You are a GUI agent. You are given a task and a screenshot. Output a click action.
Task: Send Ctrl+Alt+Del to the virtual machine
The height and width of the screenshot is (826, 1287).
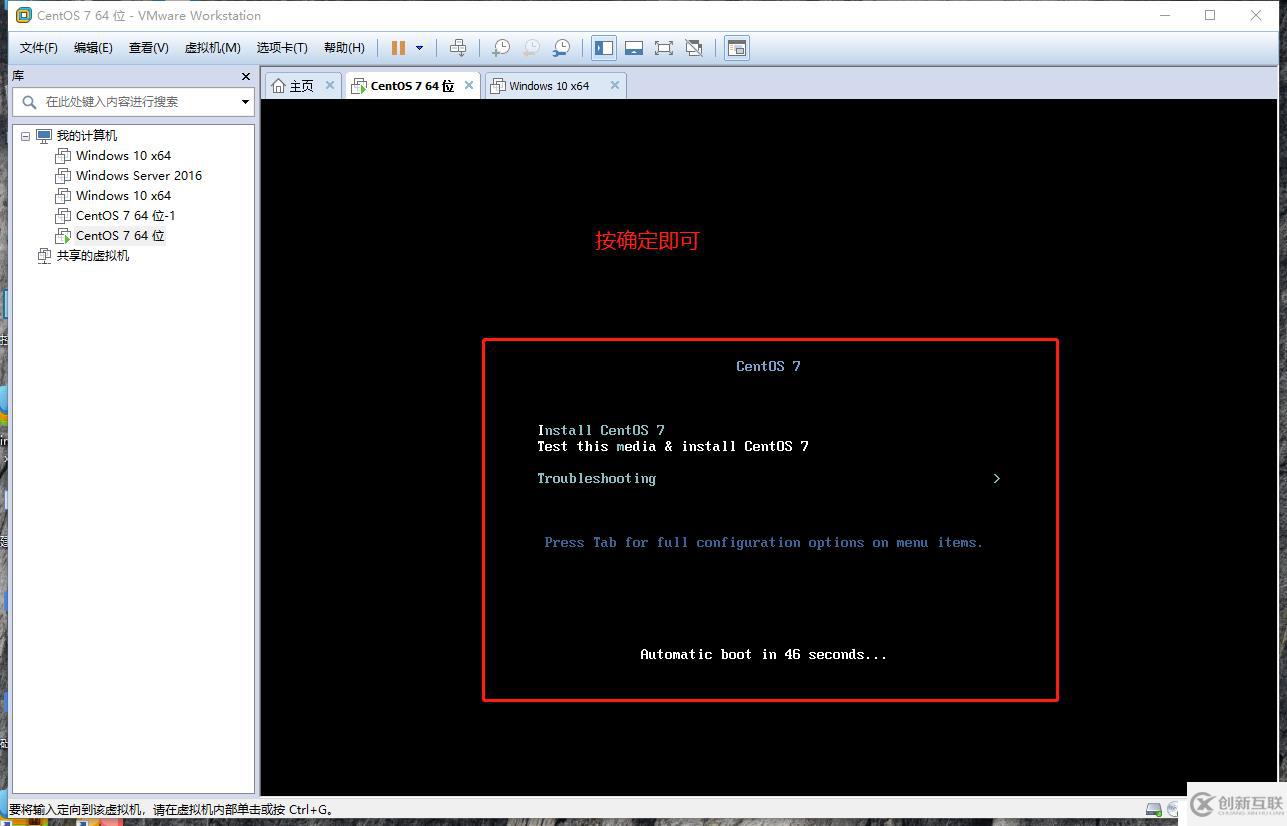(x=458, y=48)
